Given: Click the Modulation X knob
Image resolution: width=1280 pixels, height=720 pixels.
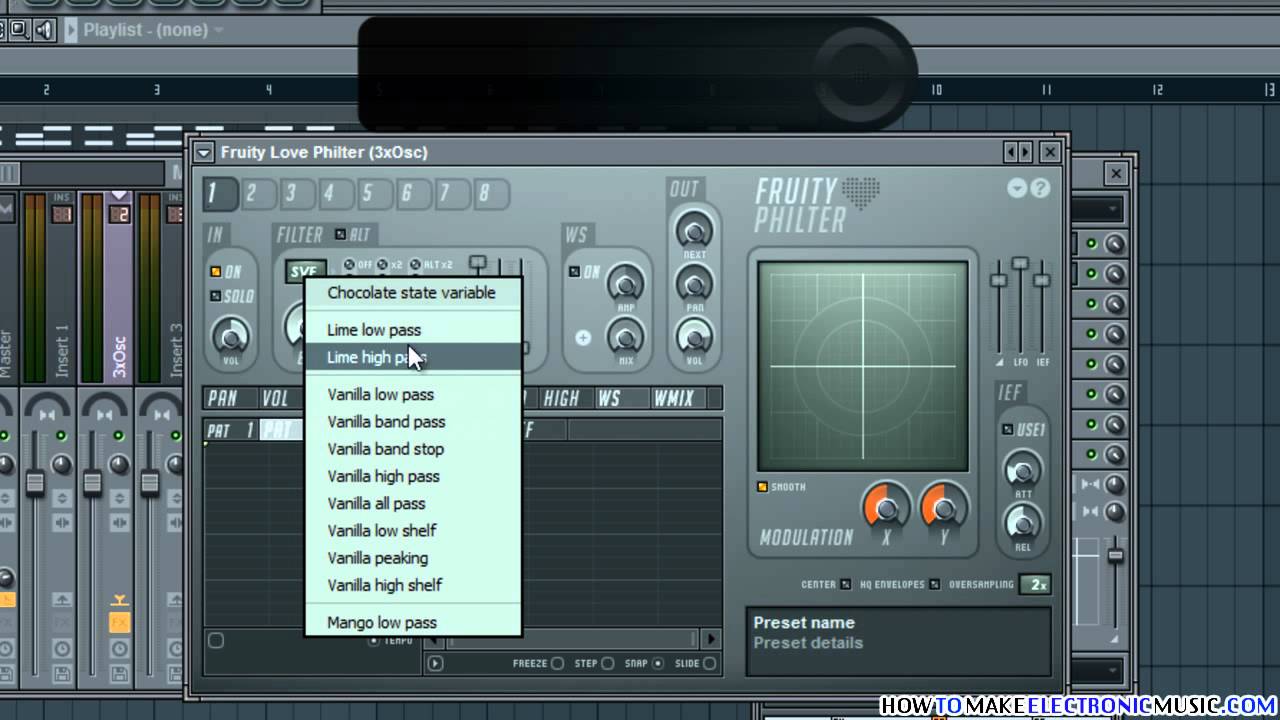Looking at the screenshot, I should tap(886, 507).
